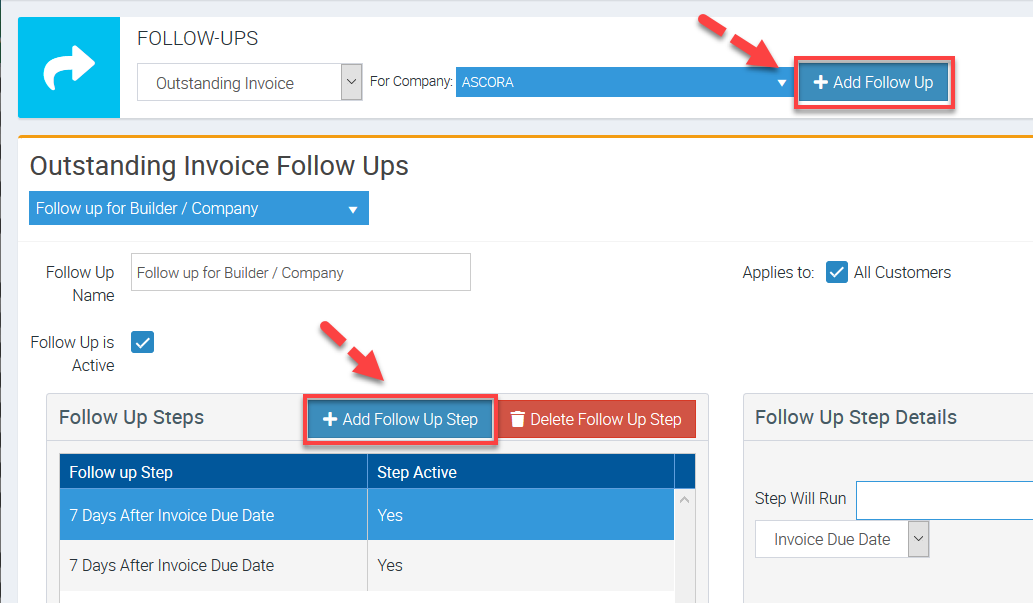Click the Follow up Step column header

click(213, 472)
